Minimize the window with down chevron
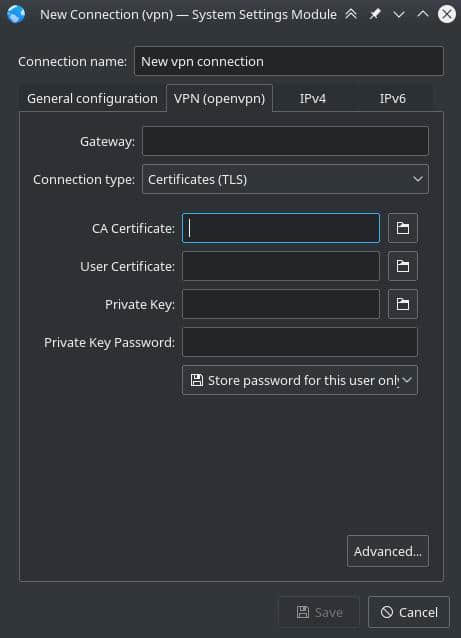 tap(399, 15)
